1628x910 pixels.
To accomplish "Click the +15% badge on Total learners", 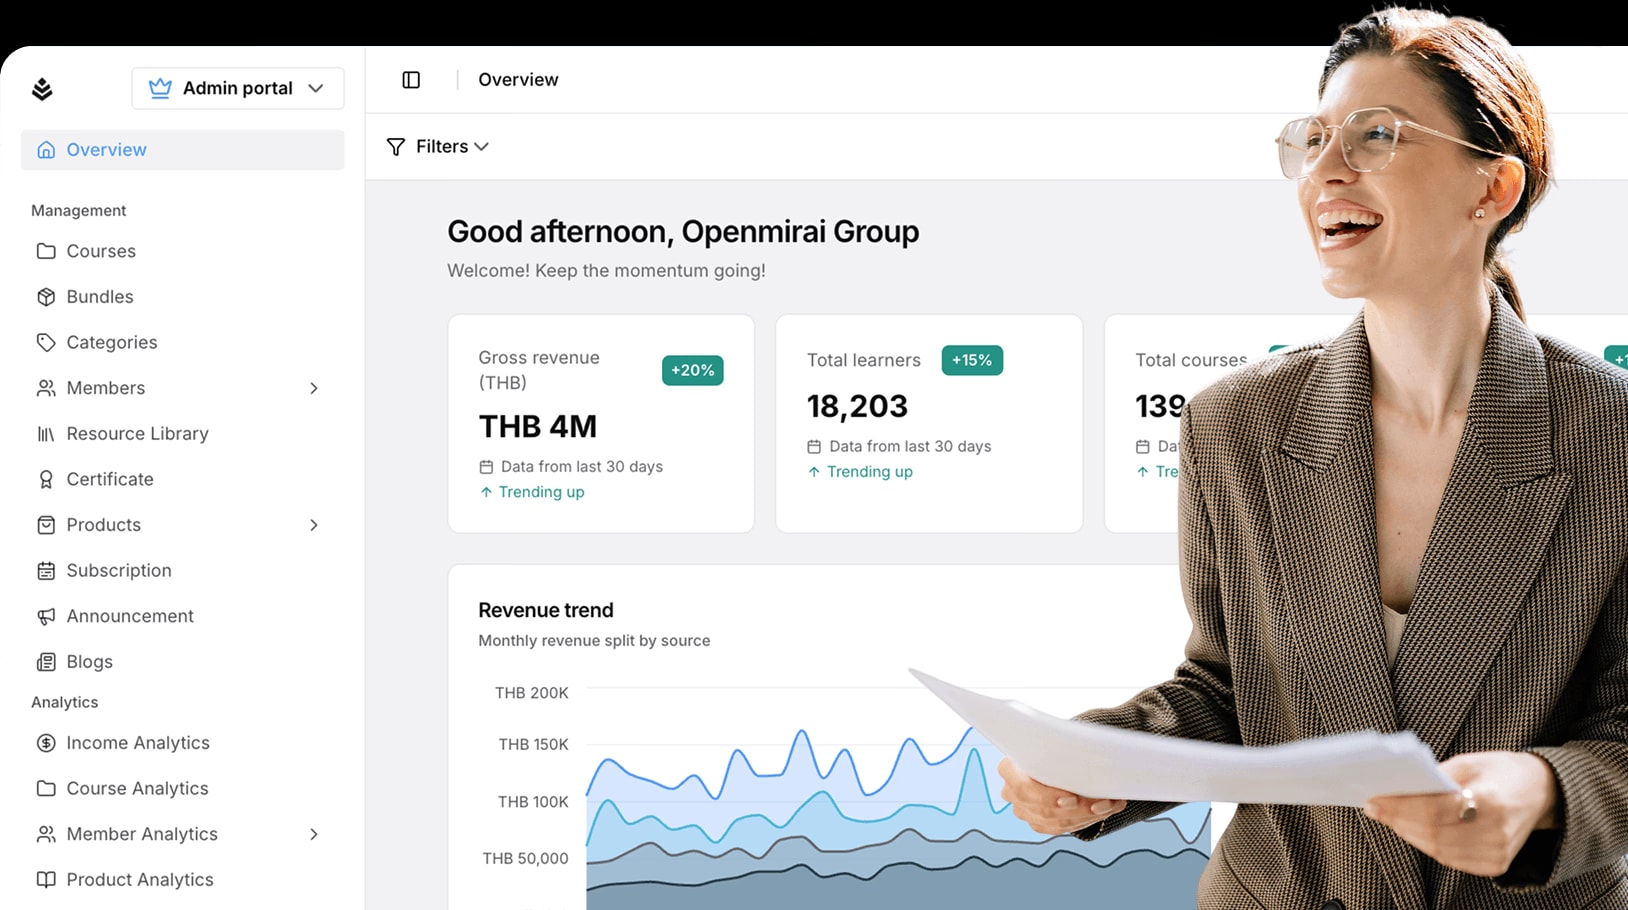I will (972, 360).
